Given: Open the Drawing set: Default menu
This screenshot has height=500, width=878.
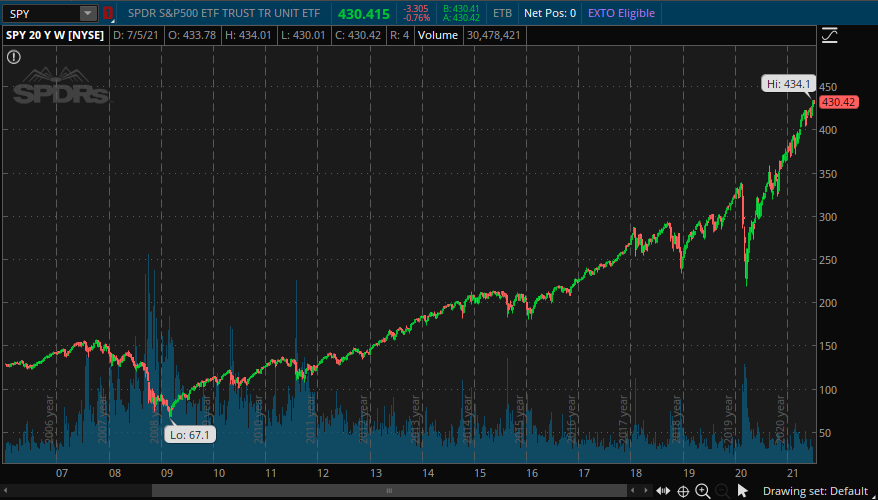Looking at the screenshot, I should click(815, 492).
